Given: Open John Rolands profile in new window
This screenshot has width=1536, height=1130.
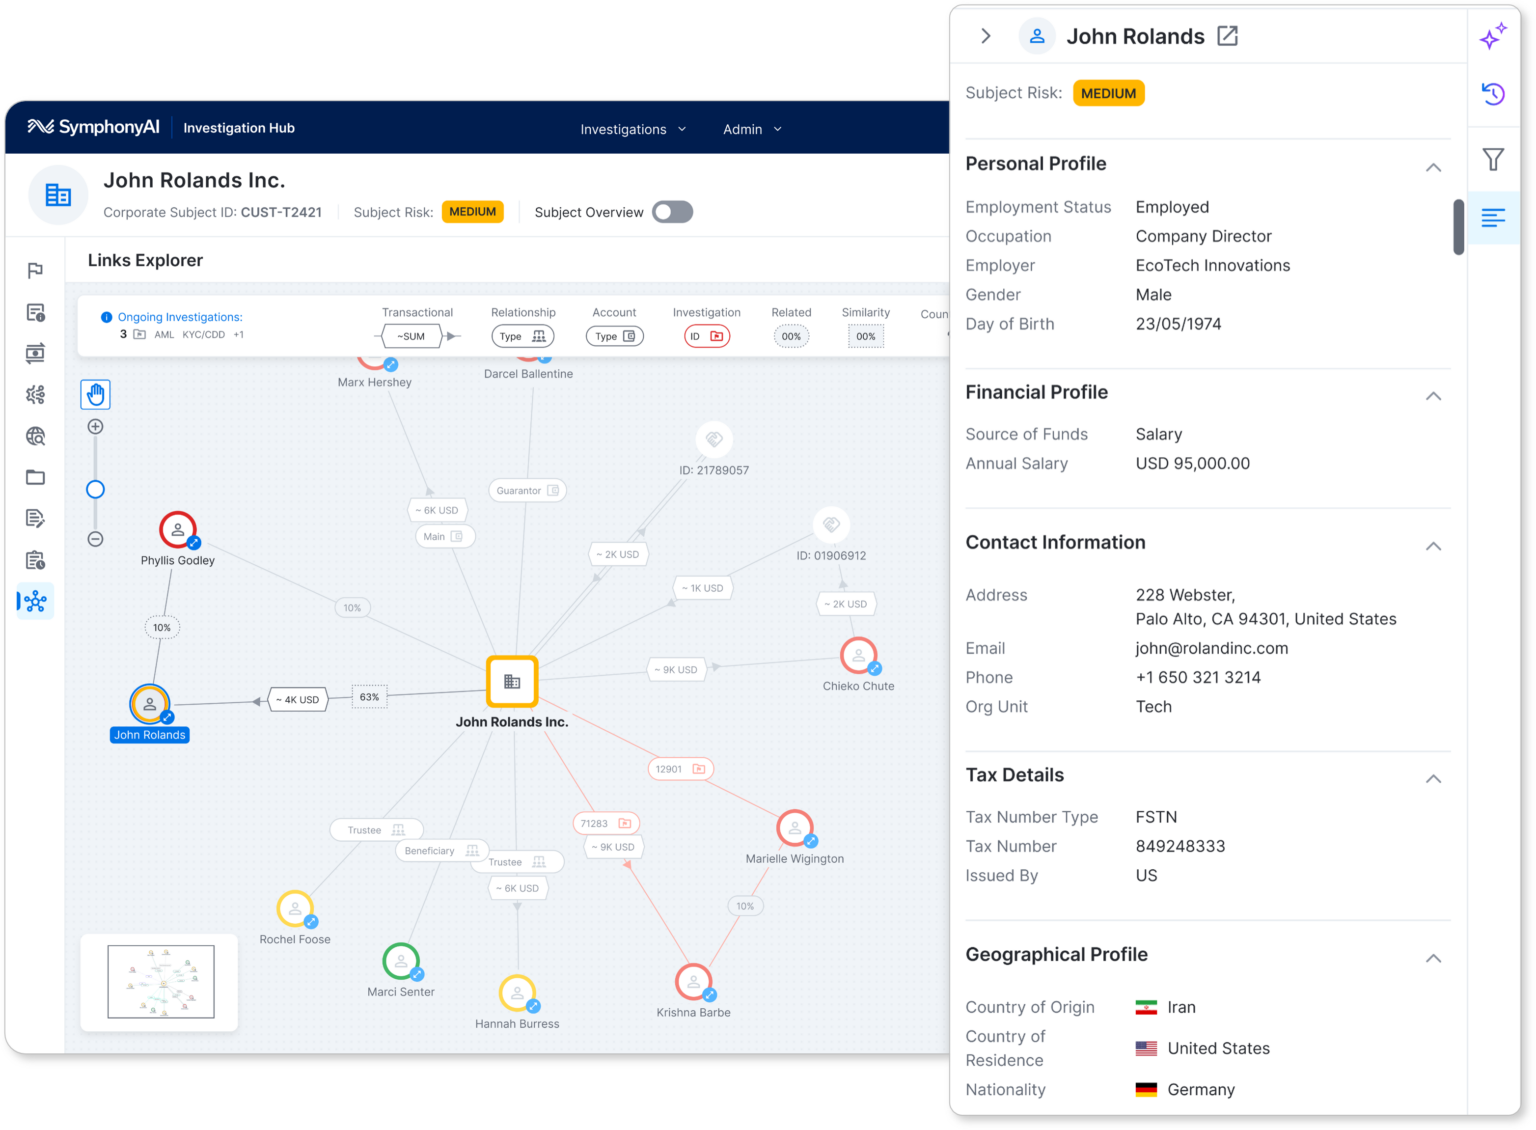Looking at the screenshot, I should pyautogui.click(x=1228, y=35).
